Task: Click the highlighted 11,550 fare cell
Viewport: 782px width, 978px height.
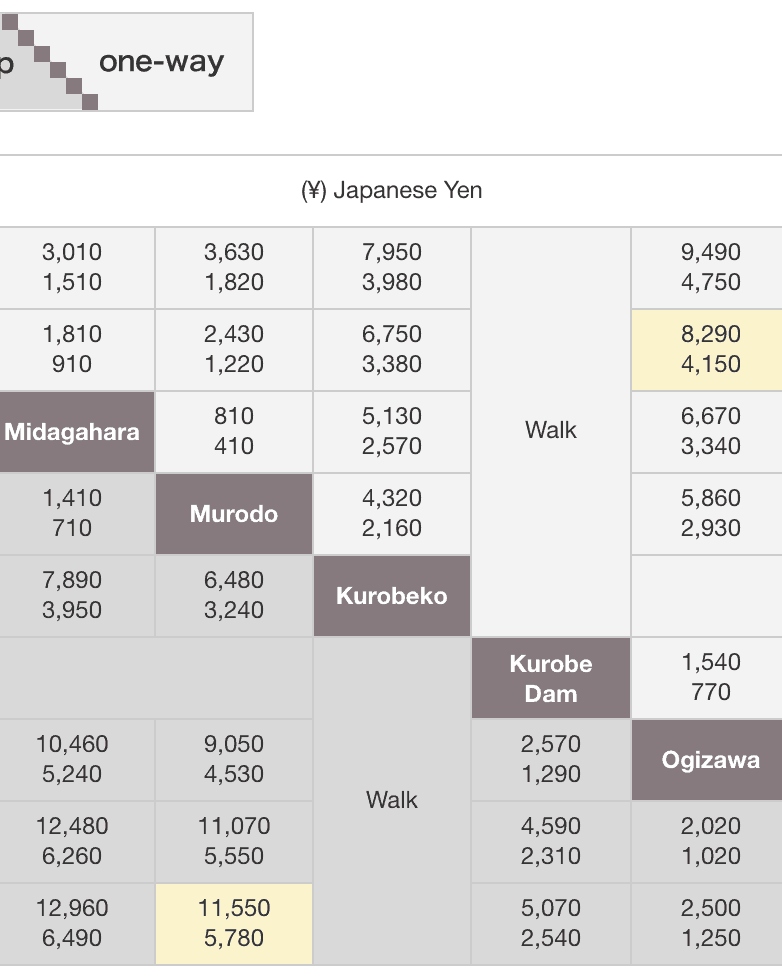Action: pyautogui.click(x=234, y=923)
